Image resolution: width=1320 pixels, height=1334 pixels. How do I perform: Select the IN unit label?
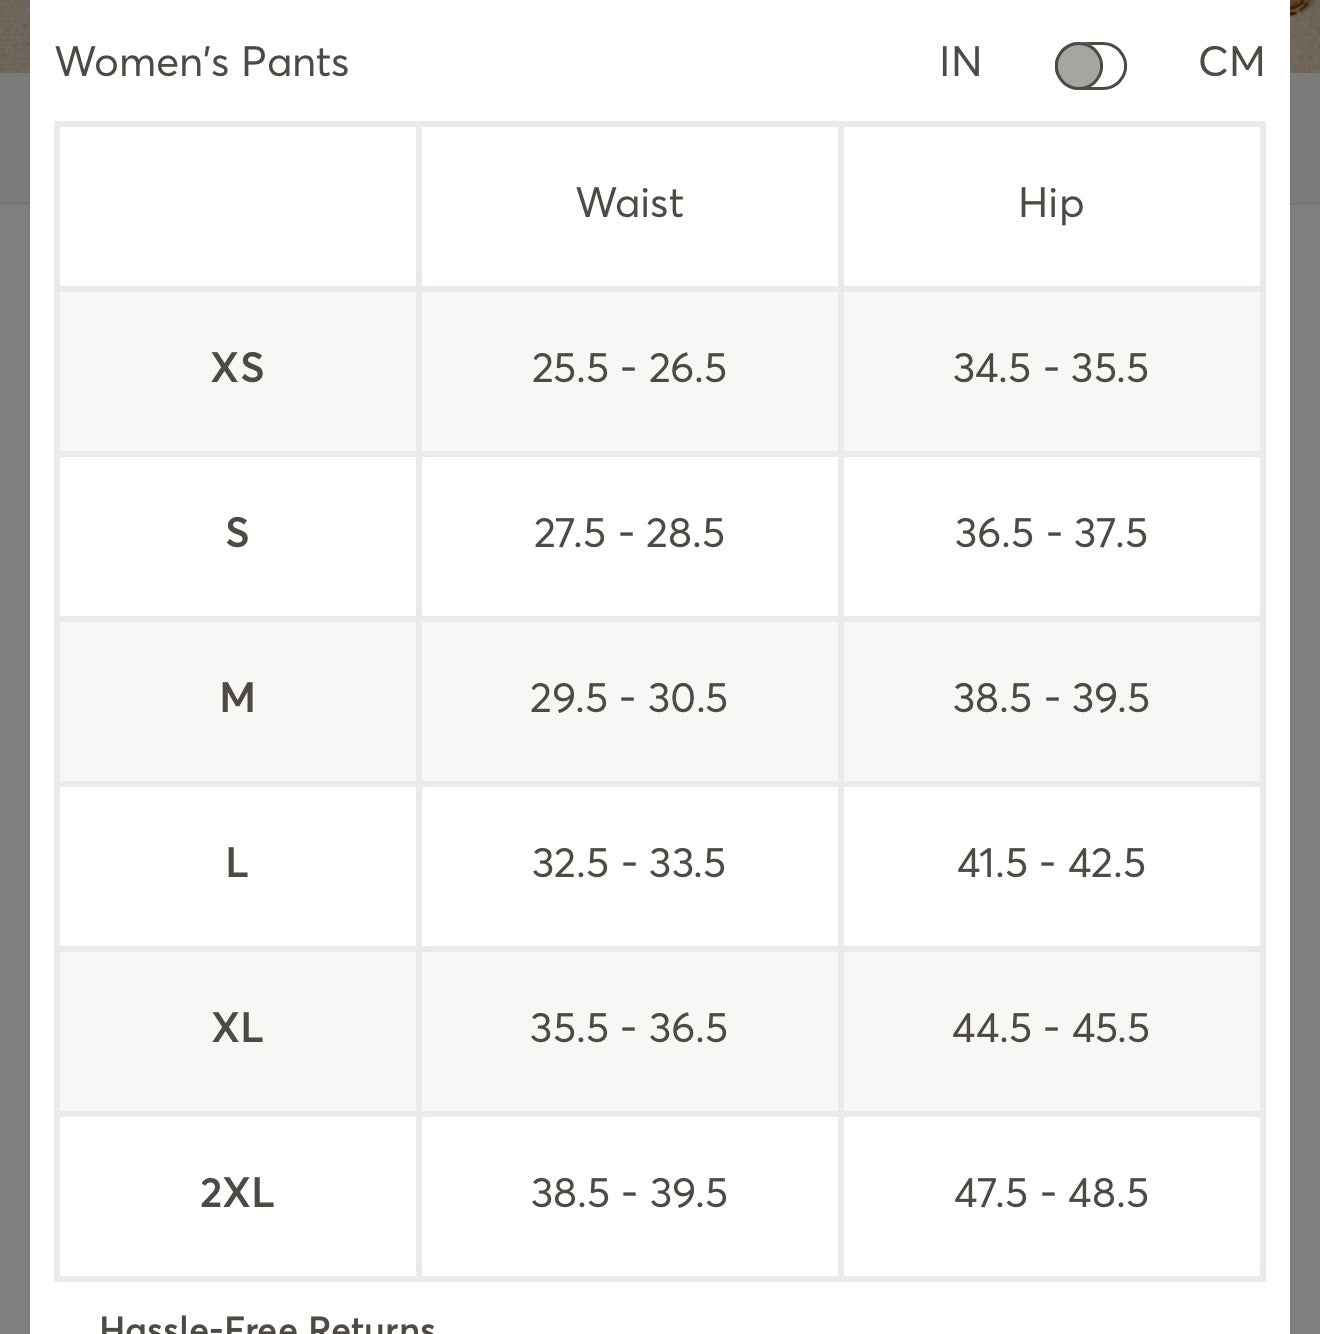960,63
